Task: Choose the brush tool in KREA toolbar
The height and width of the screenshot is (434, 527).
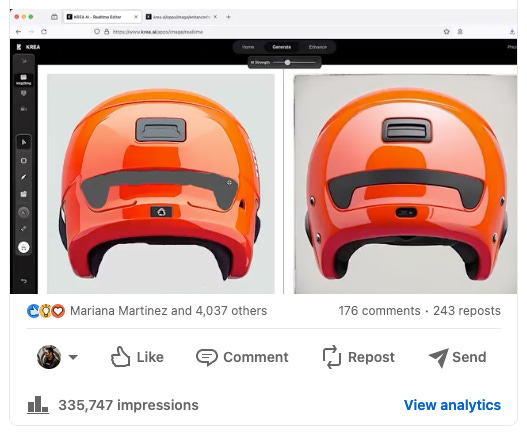Action: click(24, 177)
